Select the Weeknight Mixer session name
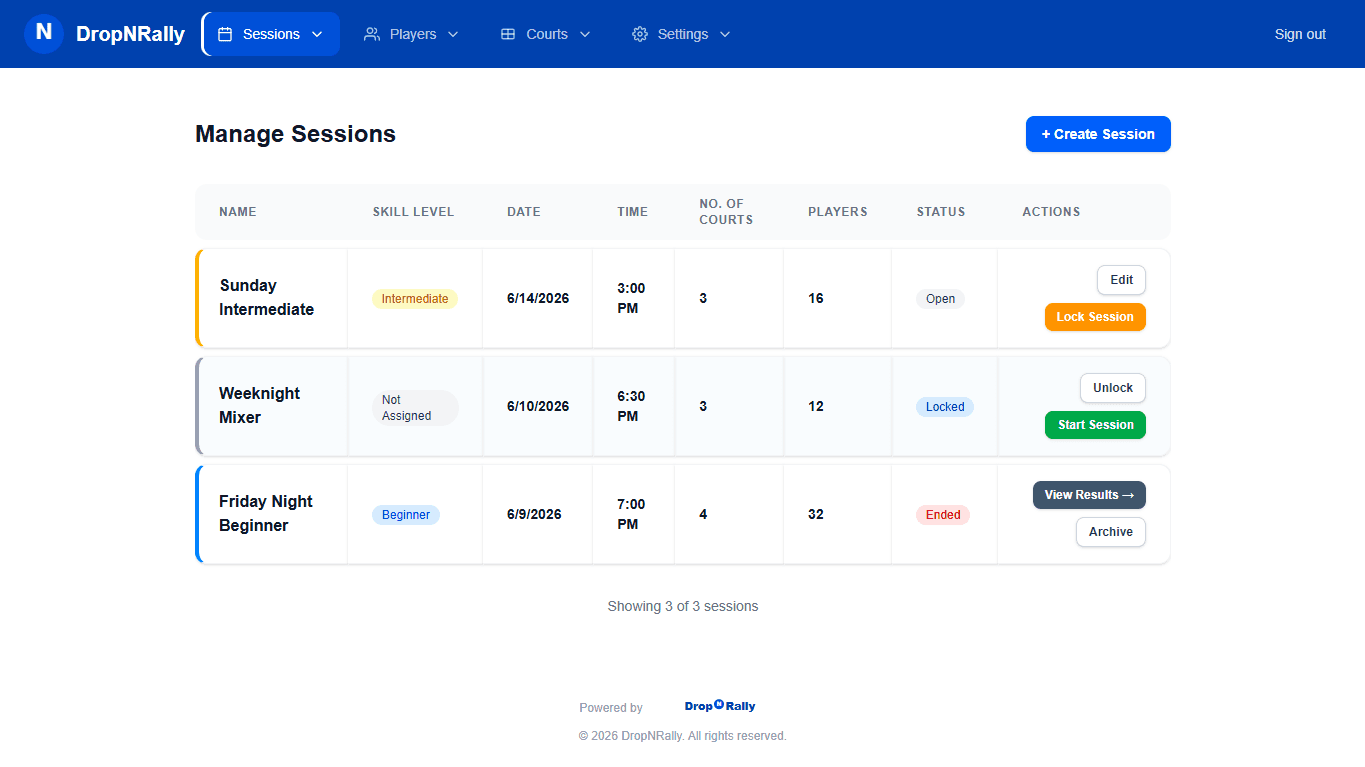 click(260, 406)
